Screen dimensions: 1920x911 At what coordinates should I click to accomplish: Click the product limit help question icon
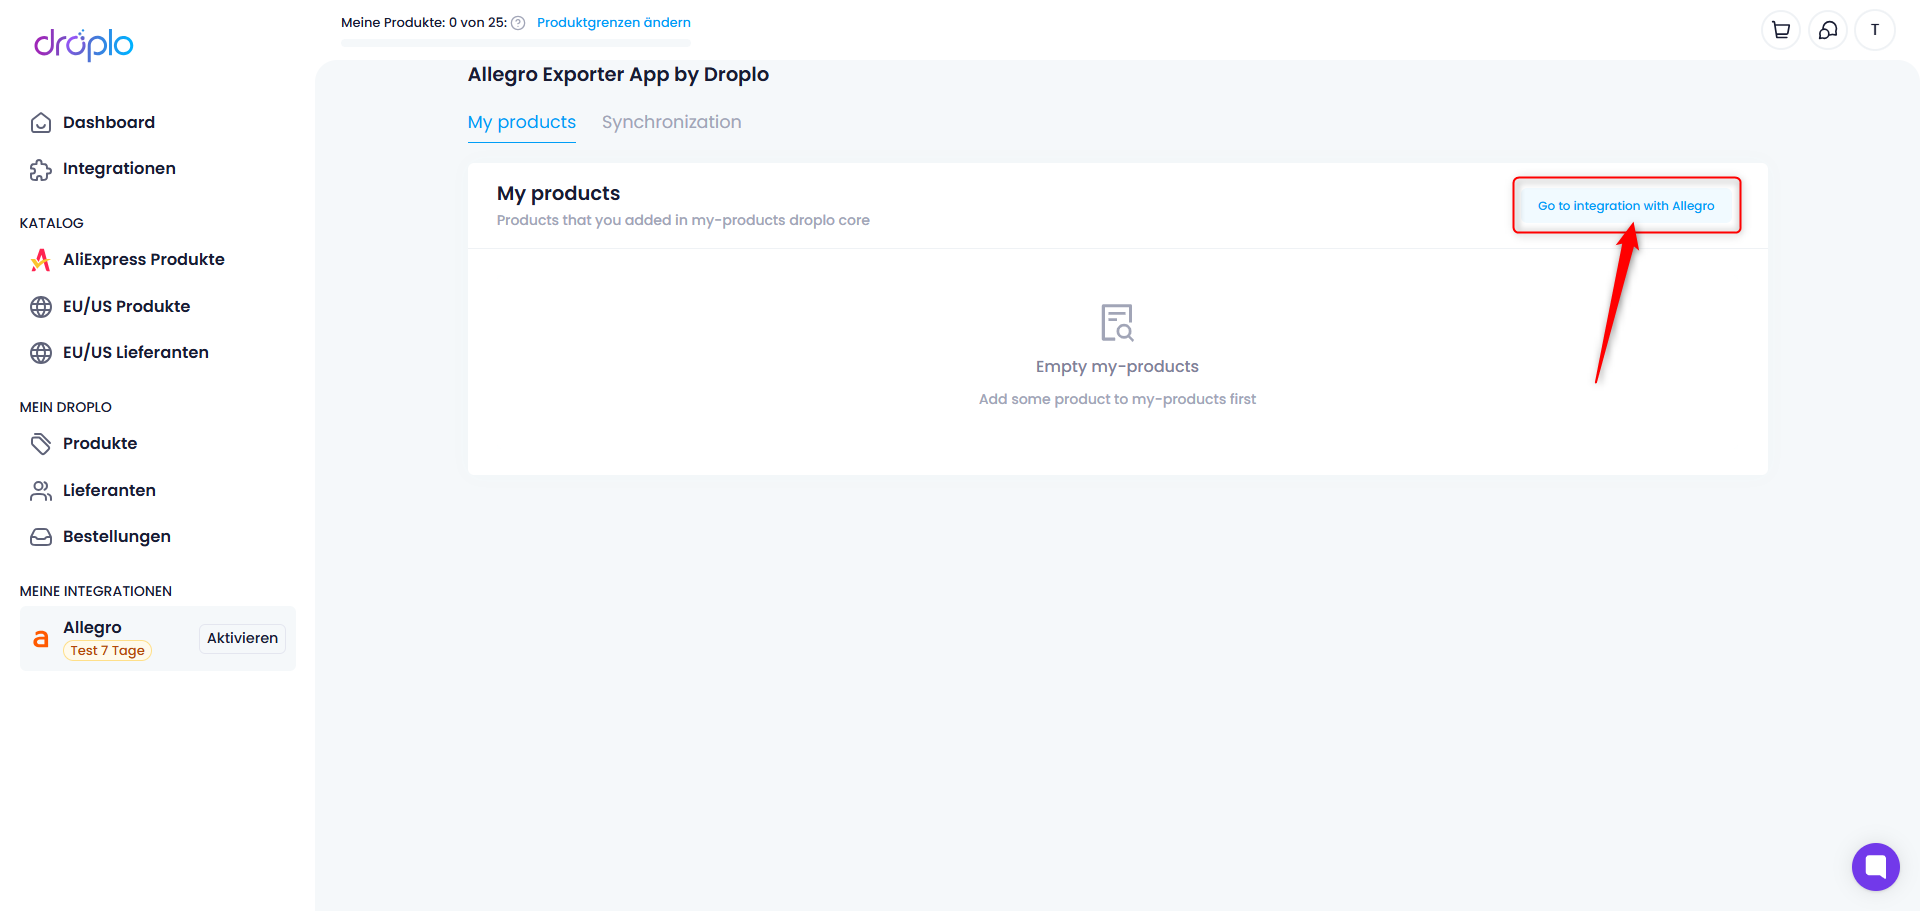point(518,23)
